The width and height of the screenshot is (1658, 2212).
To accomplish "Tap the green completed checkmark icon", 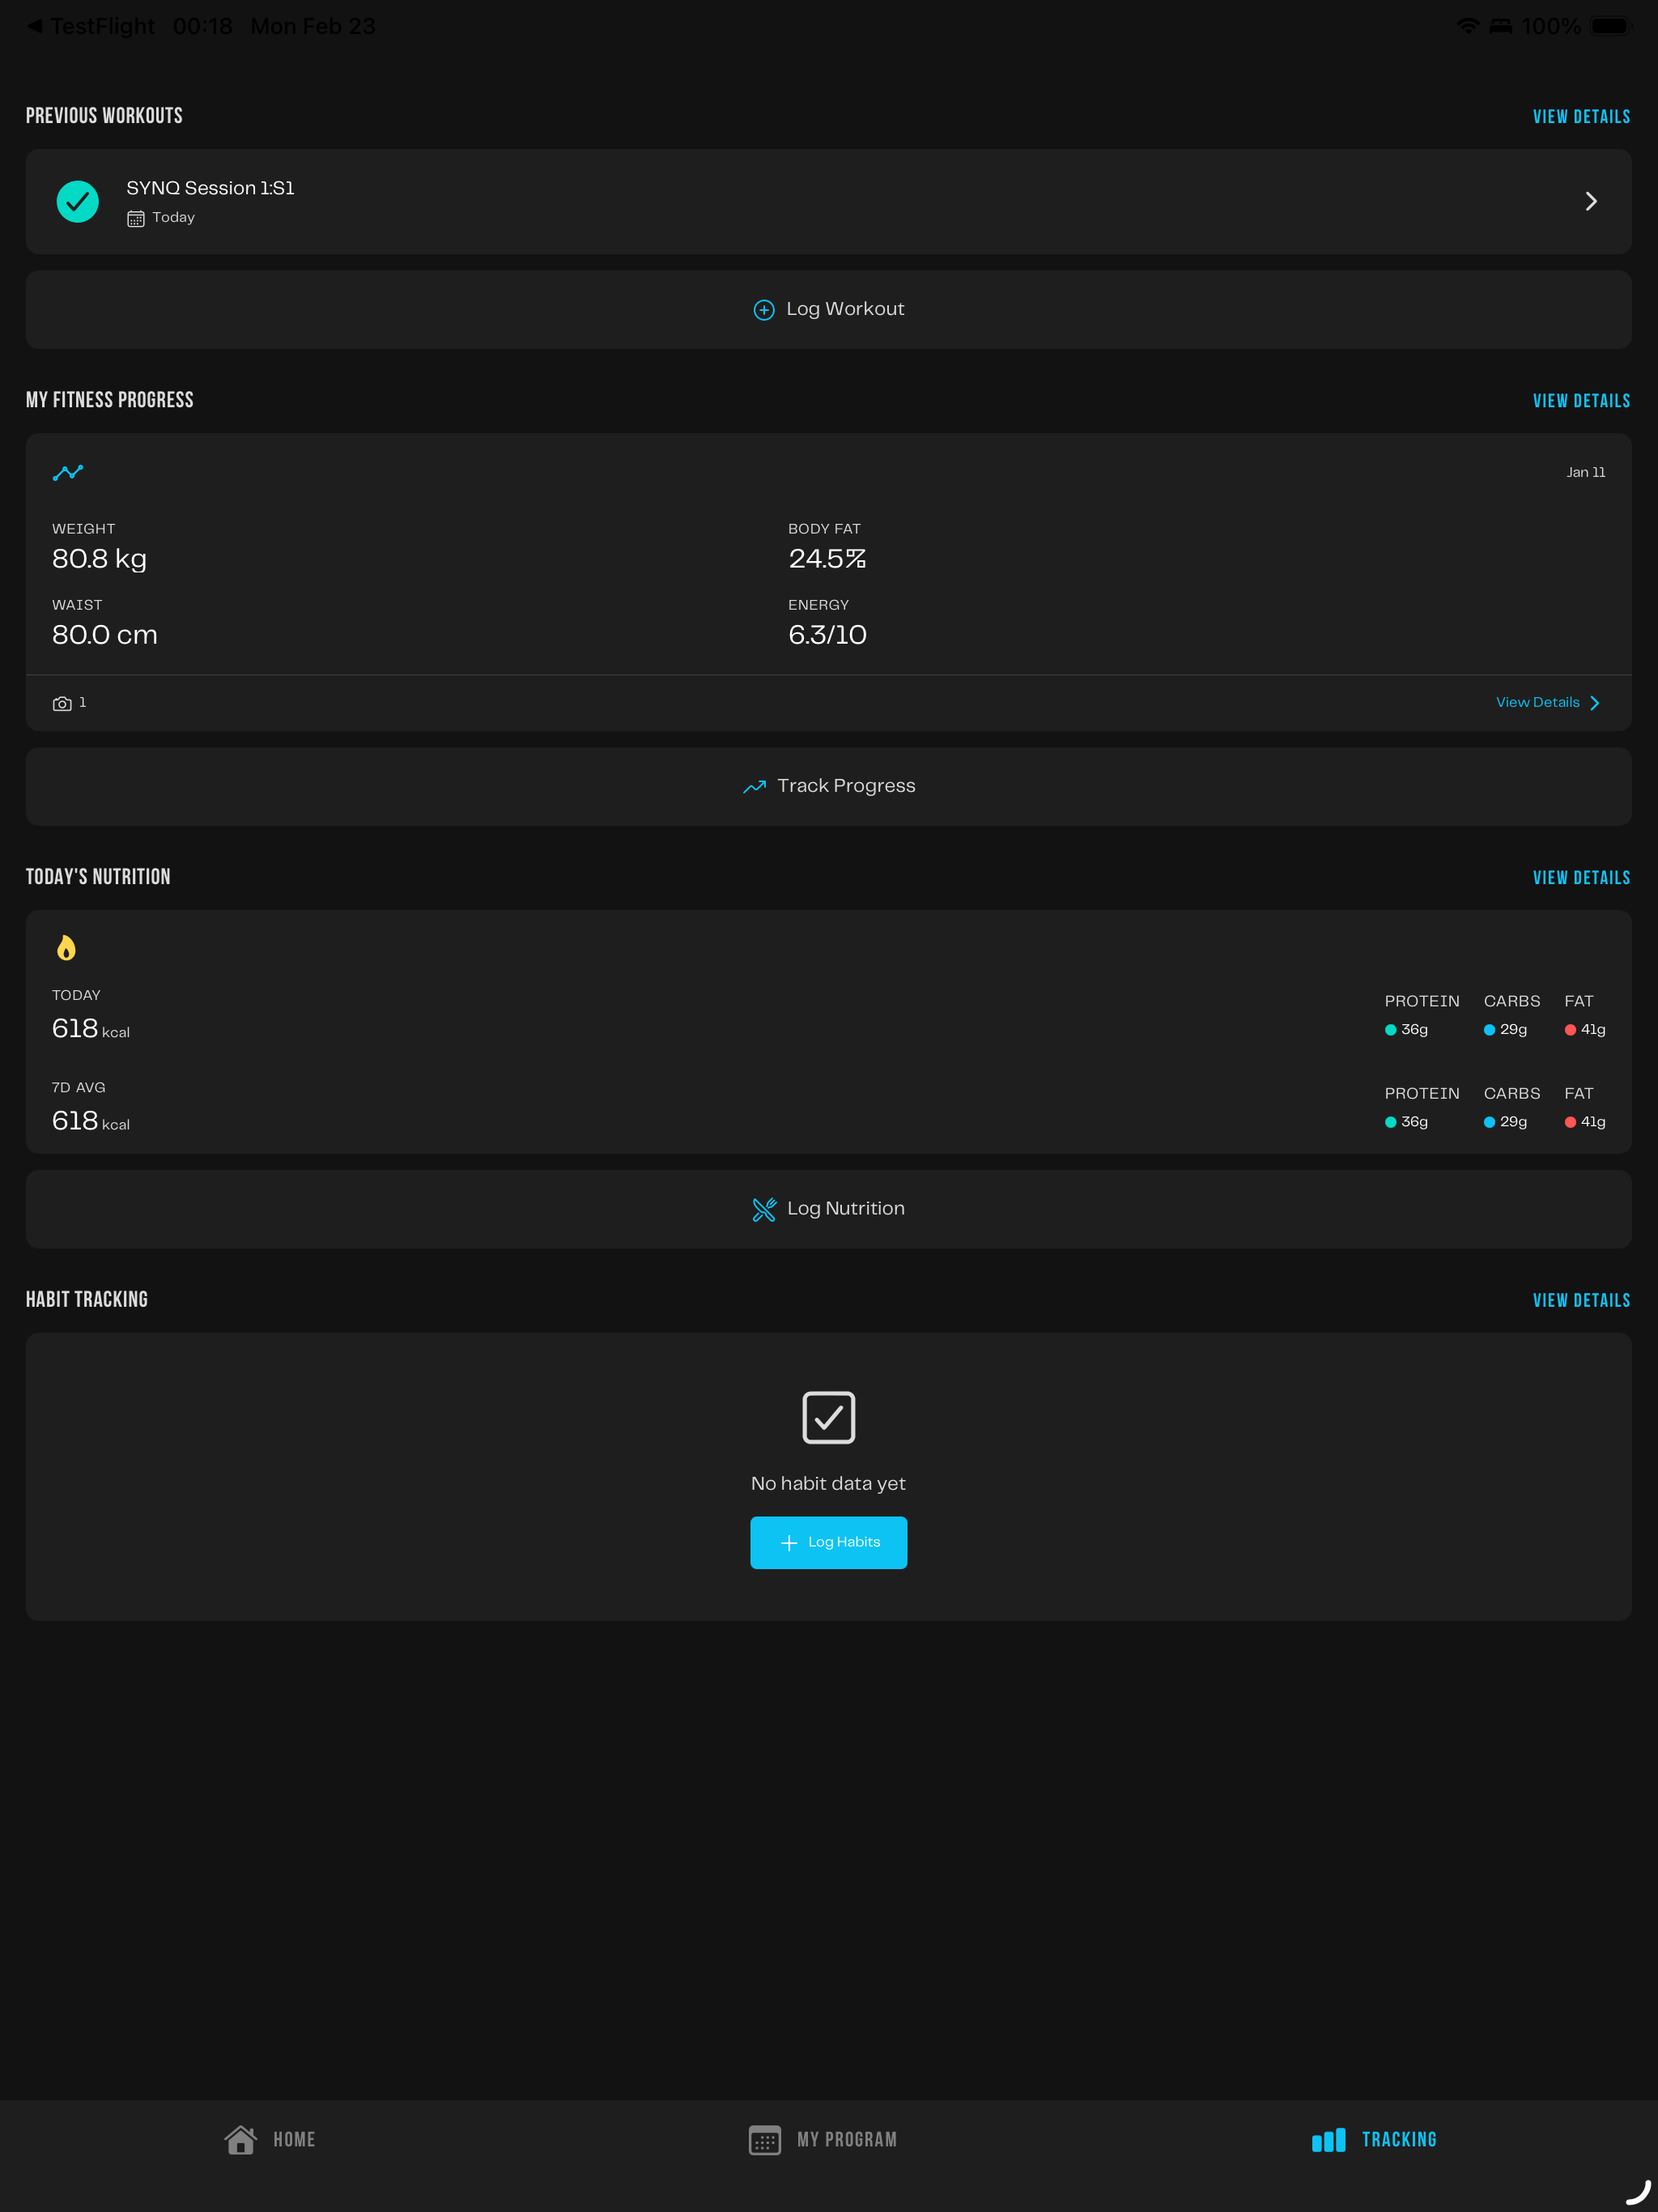I will tap(77, 201).
